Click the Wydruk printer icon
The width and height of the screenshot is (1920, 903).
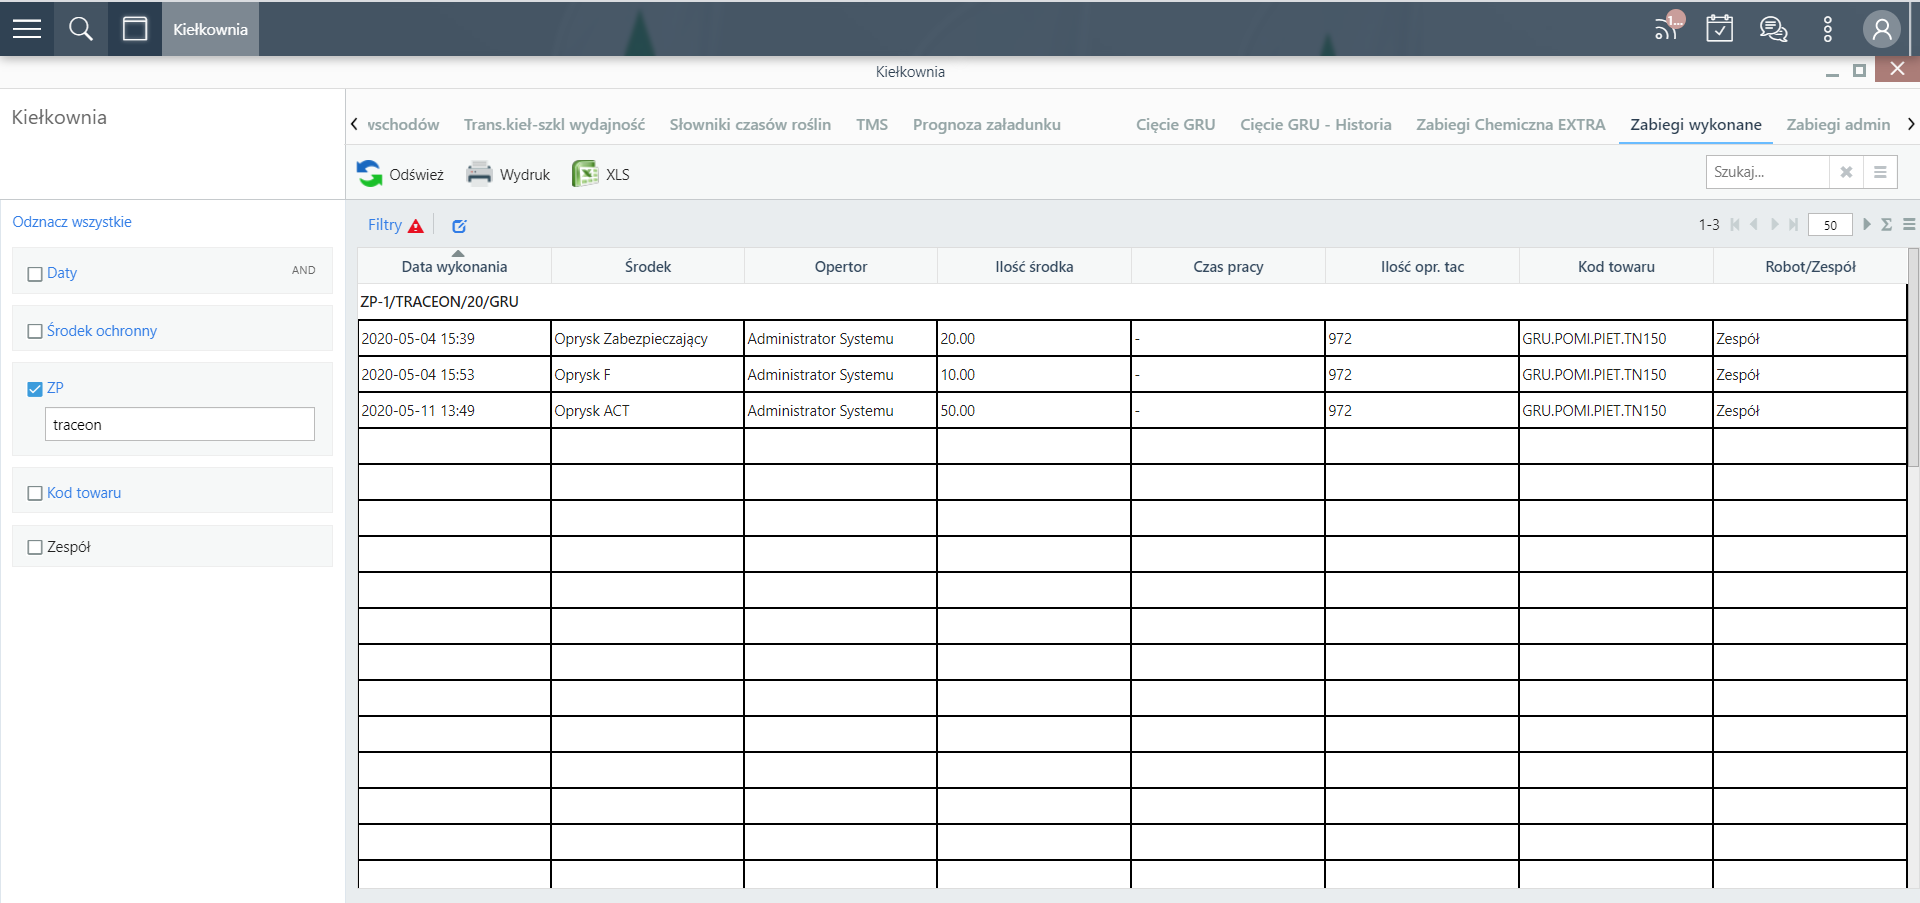480,174
